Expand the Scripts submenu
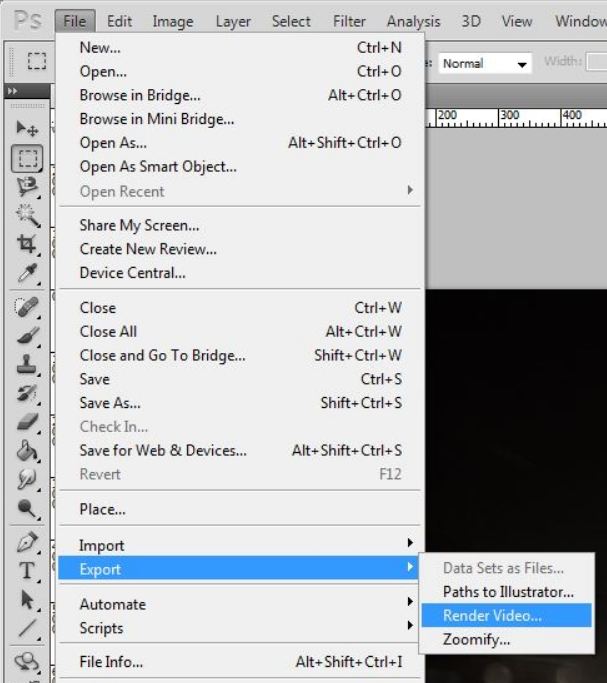607x683 pixels. point(239,628)
